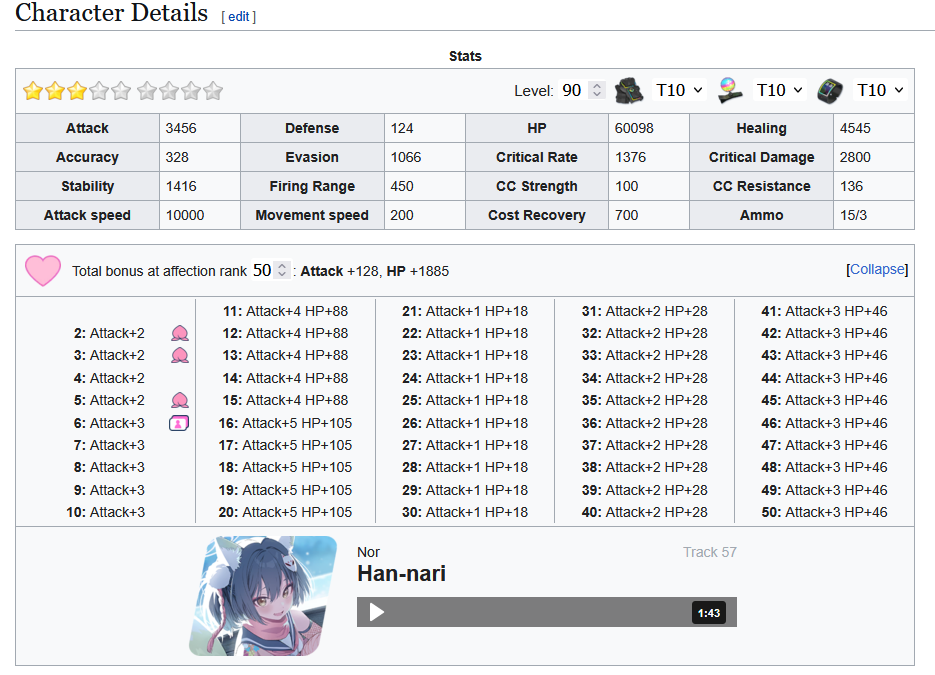Click the first gold star rating
Screen dimensions: 935x675
click(33, 91)
